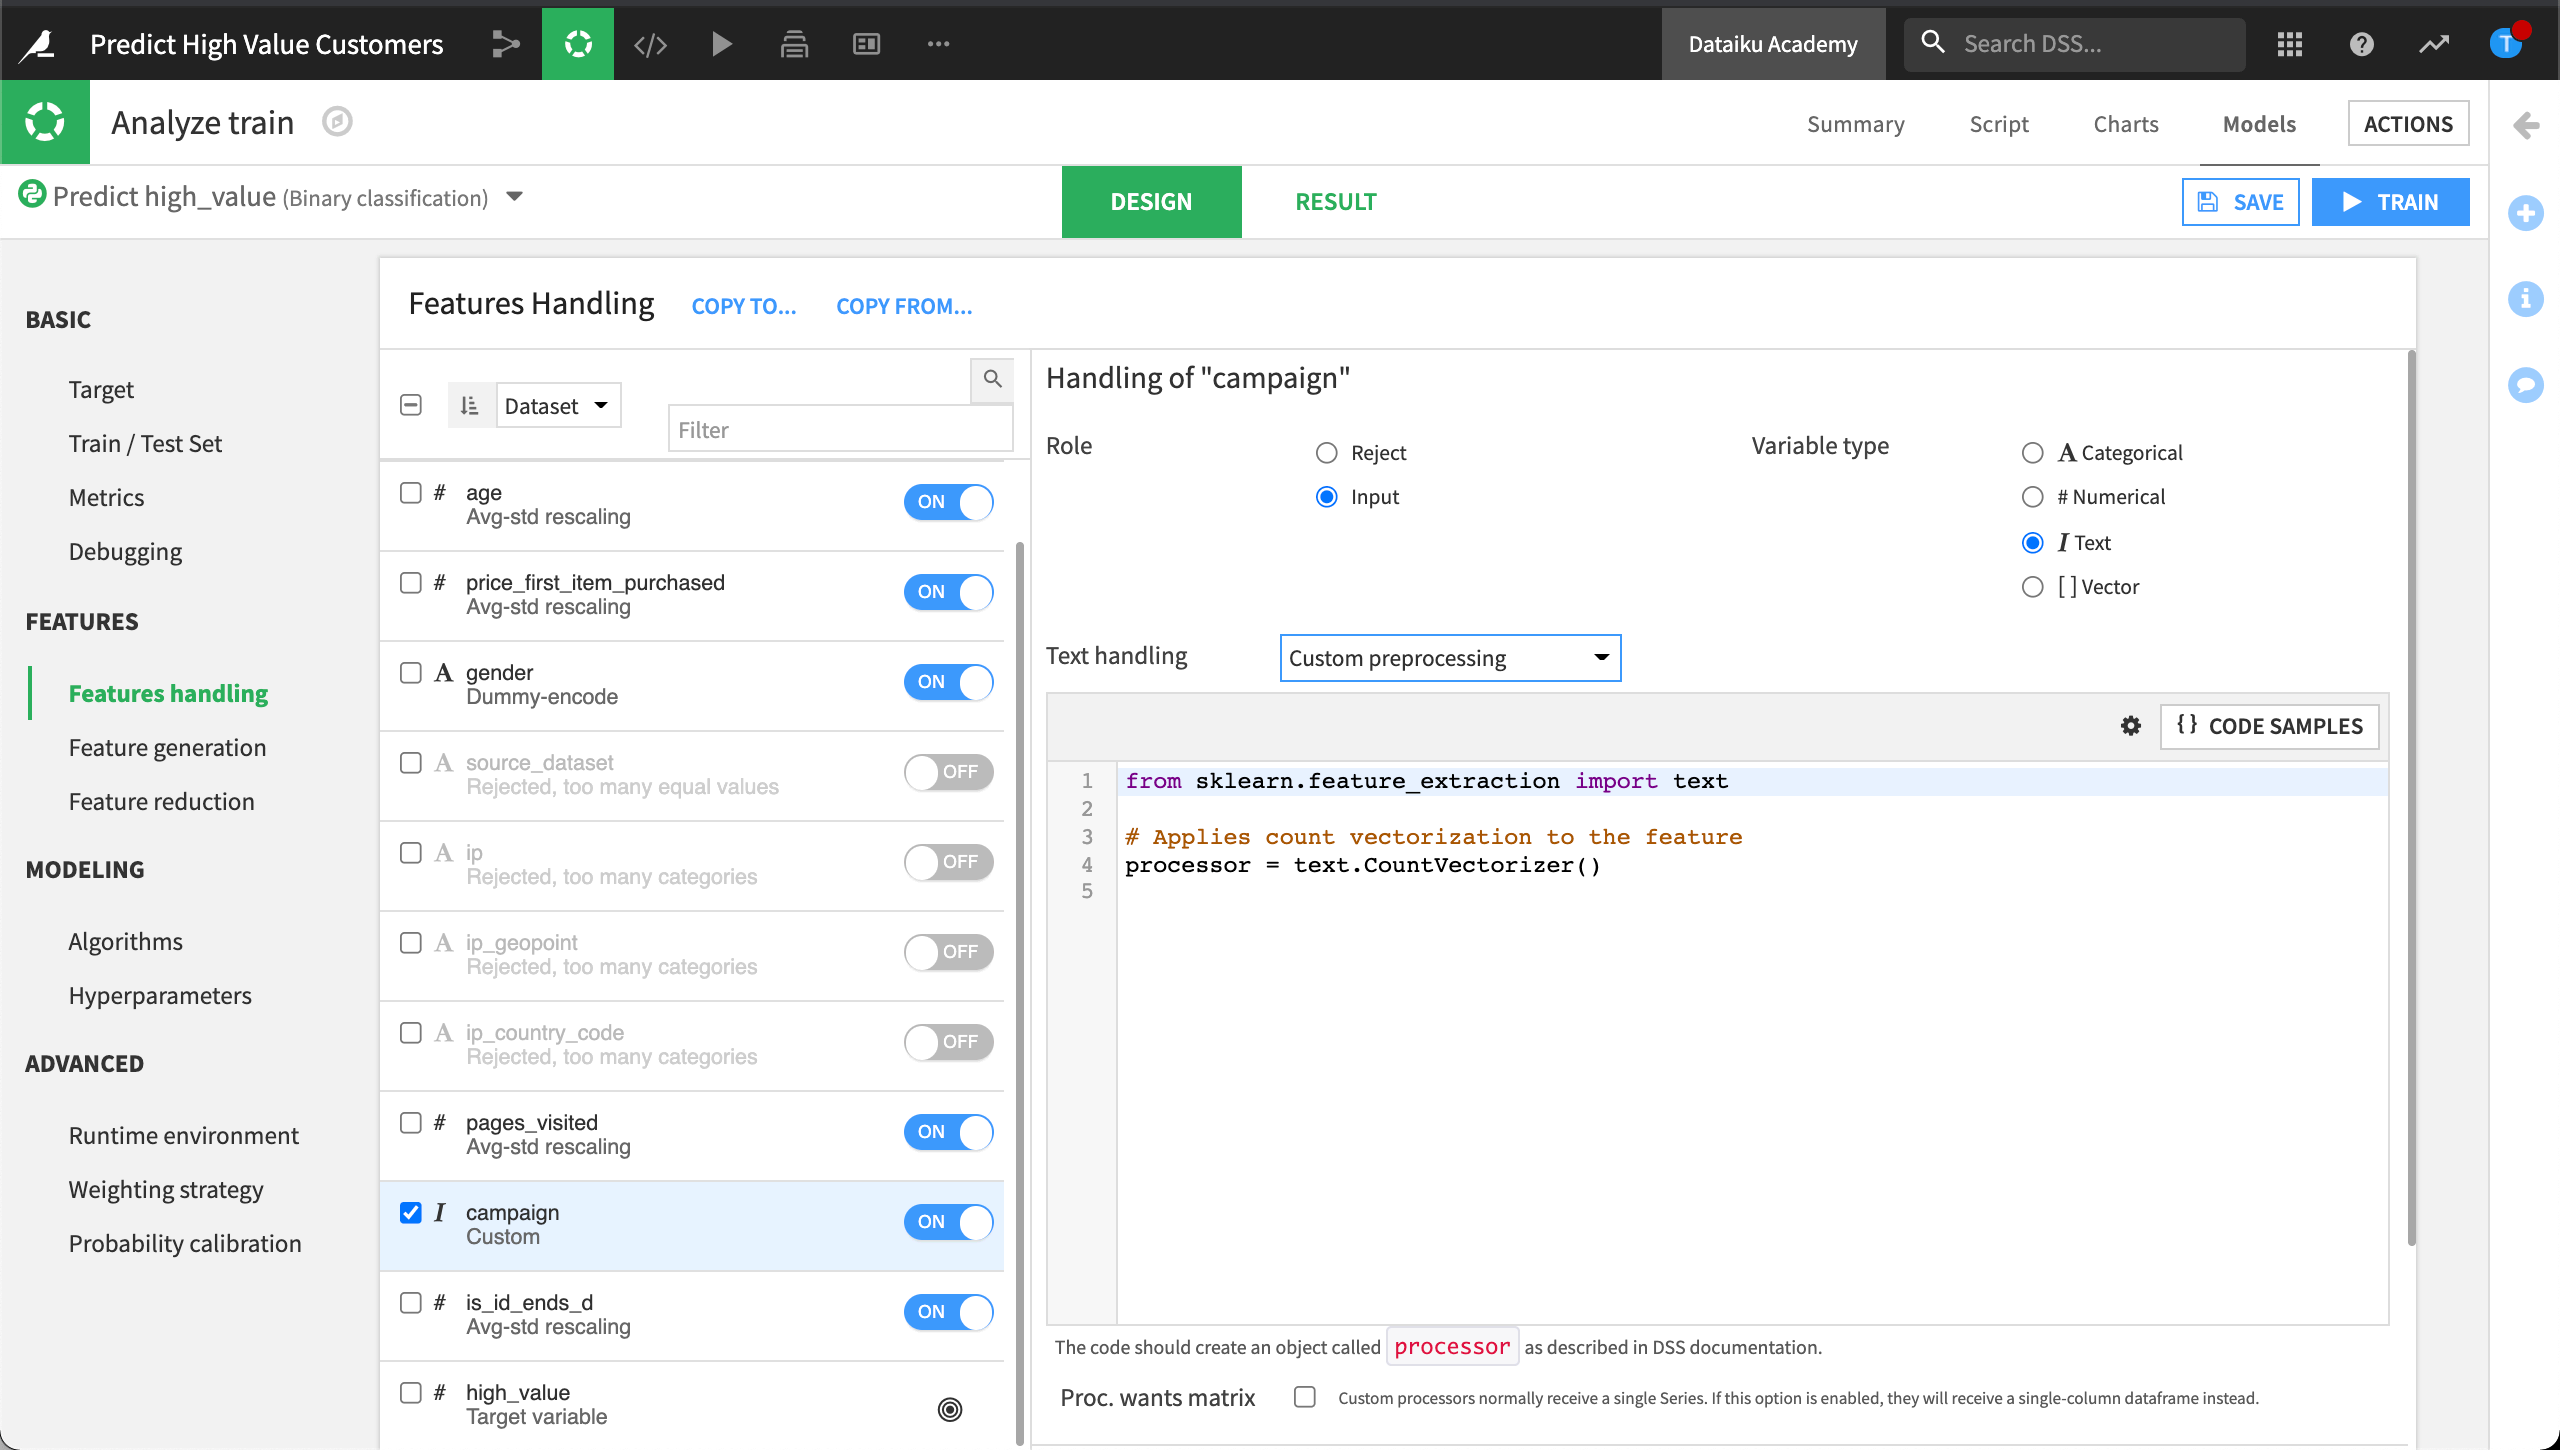Click the activity trend arrow icon
Viewport: 2560px width, 1450px height.
(2434, 44)
